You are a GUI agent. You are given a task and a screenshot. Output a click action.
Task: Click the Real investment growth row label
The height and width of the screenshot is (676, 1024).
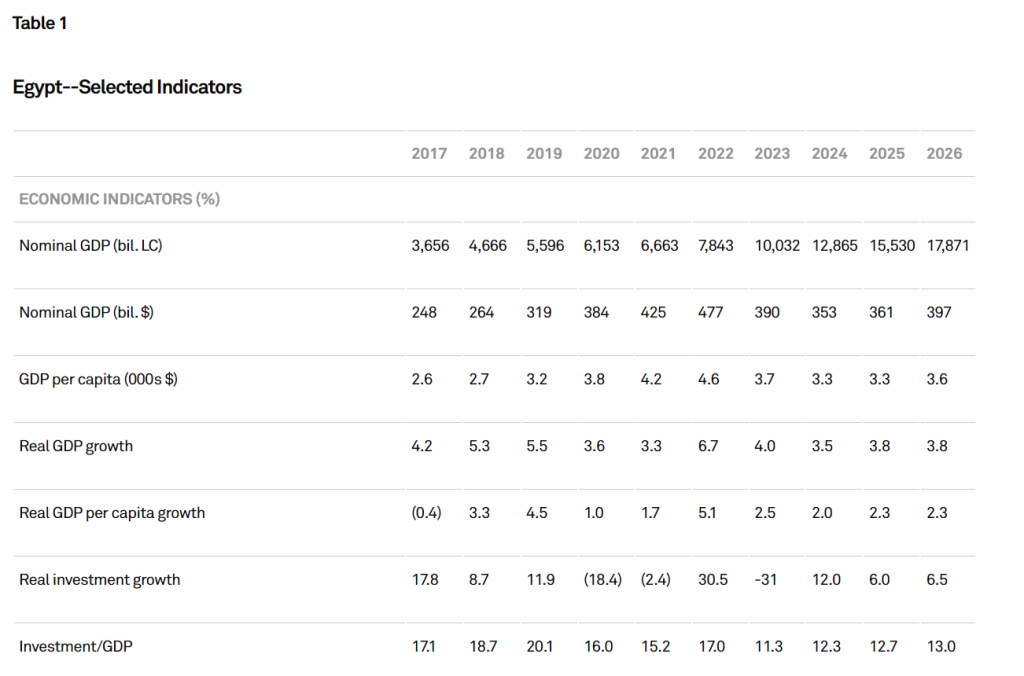100,580
